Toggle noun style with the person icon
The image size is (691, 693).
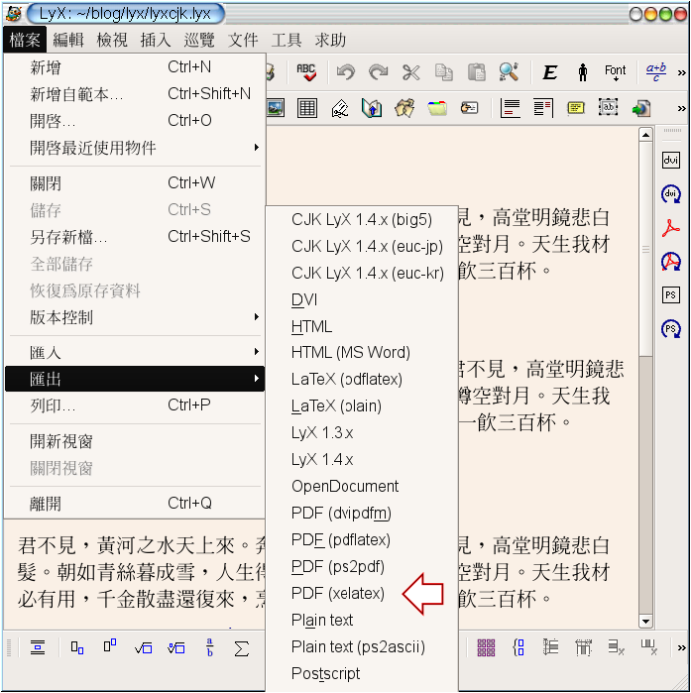pyautogui.click(x=582, y=72)
